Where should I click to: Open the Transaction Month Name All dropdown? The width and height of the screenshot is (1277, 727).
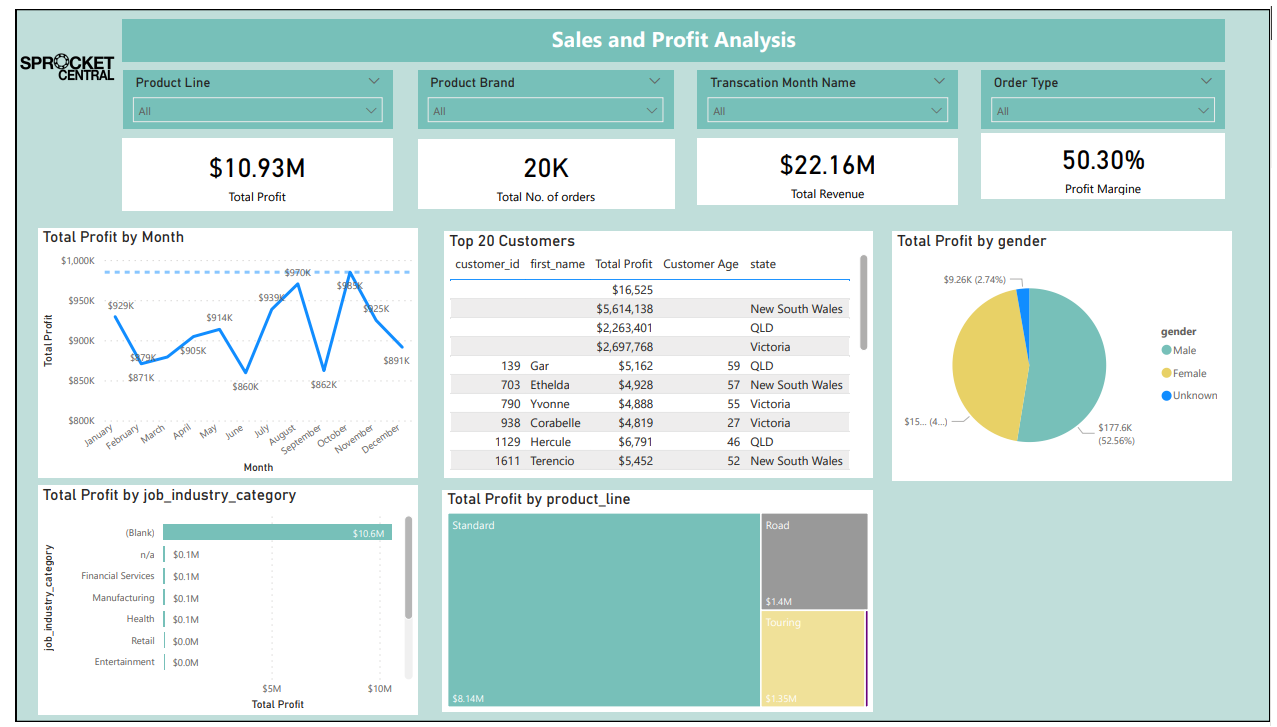(x=826, y=111)
